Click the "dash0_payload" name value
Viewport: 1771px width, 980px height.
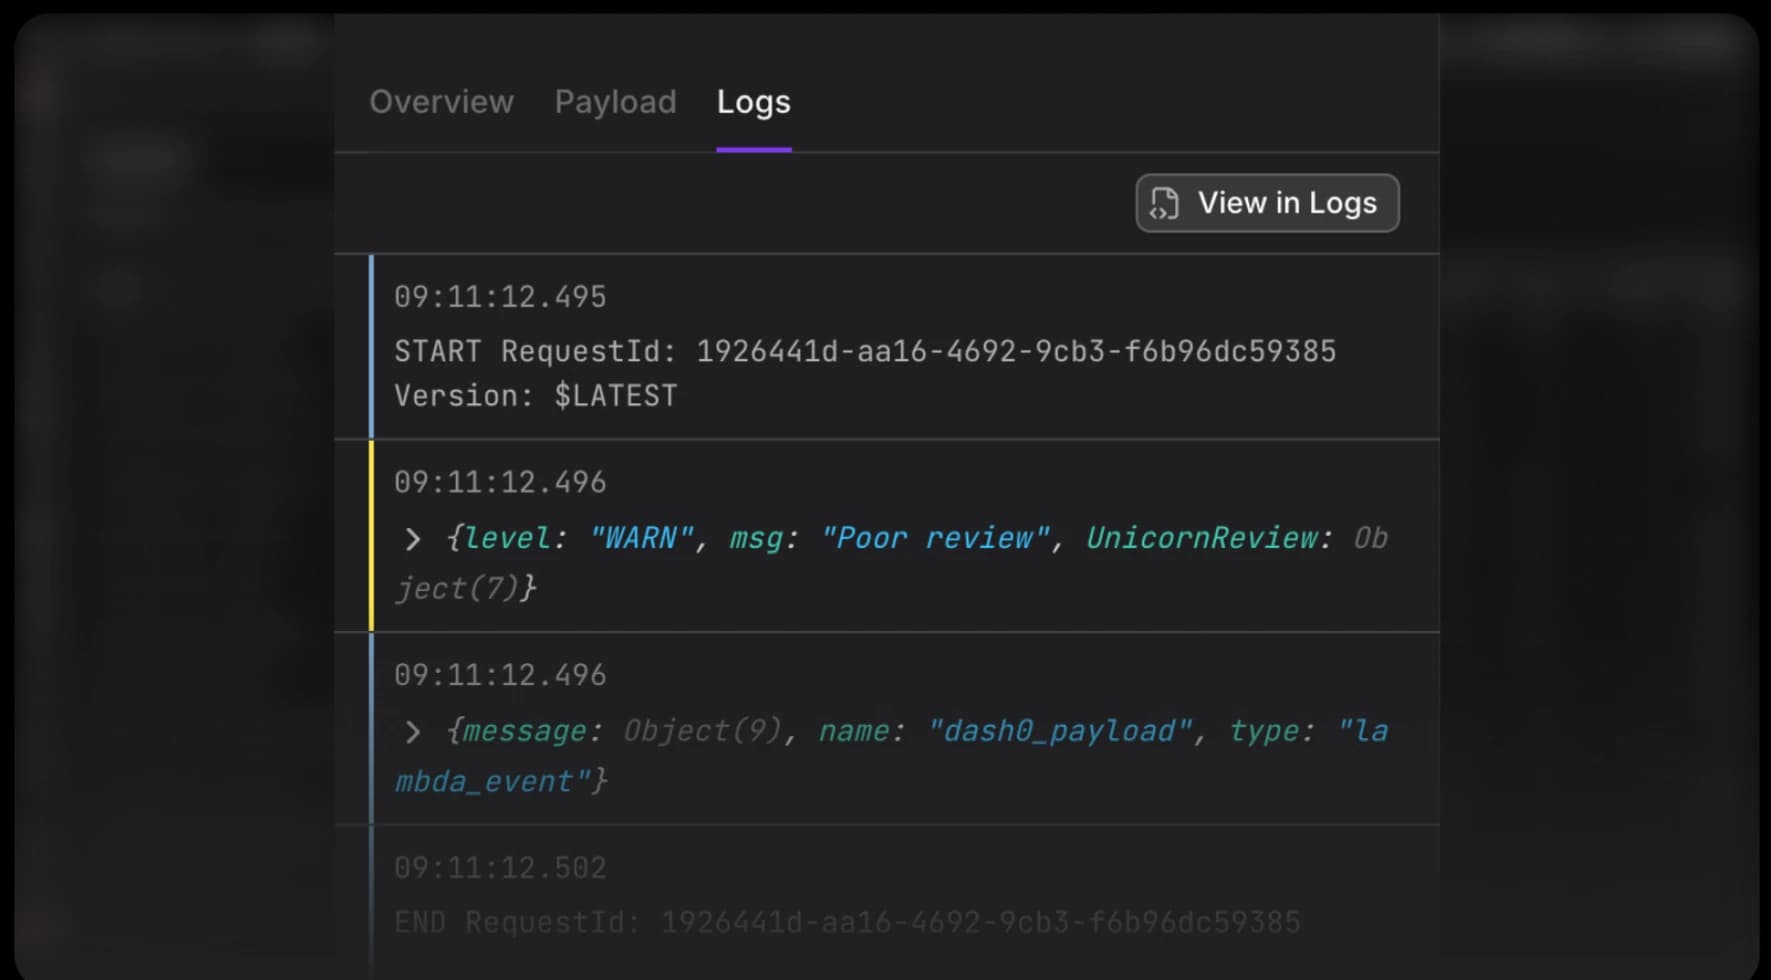coord(1060,731)
